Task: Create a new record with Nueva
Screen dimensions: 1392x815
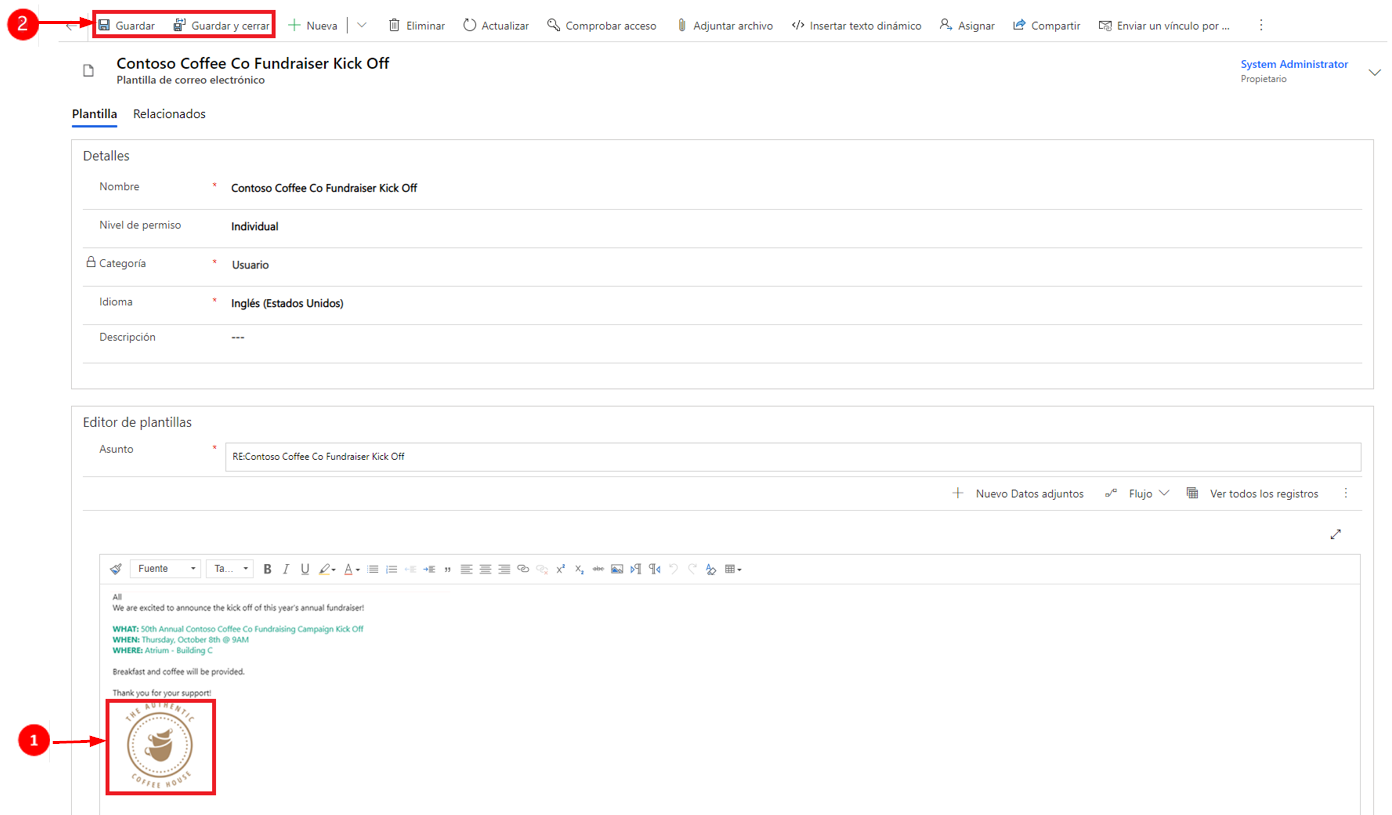Action: 313,25
